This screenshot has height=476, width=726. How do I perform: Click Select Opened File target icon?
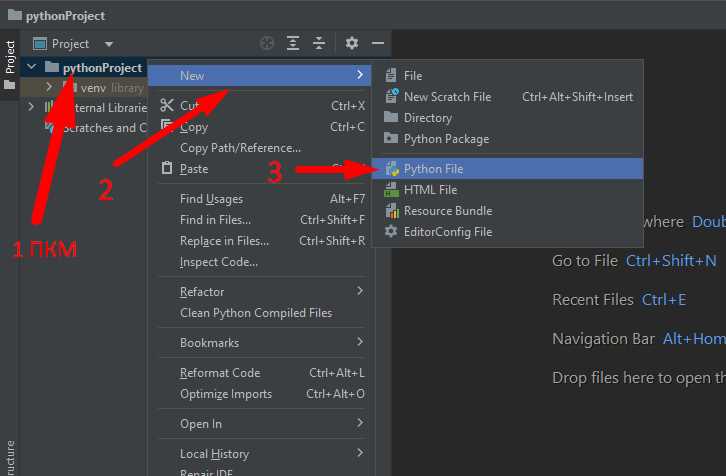click(x=267, y=44)
